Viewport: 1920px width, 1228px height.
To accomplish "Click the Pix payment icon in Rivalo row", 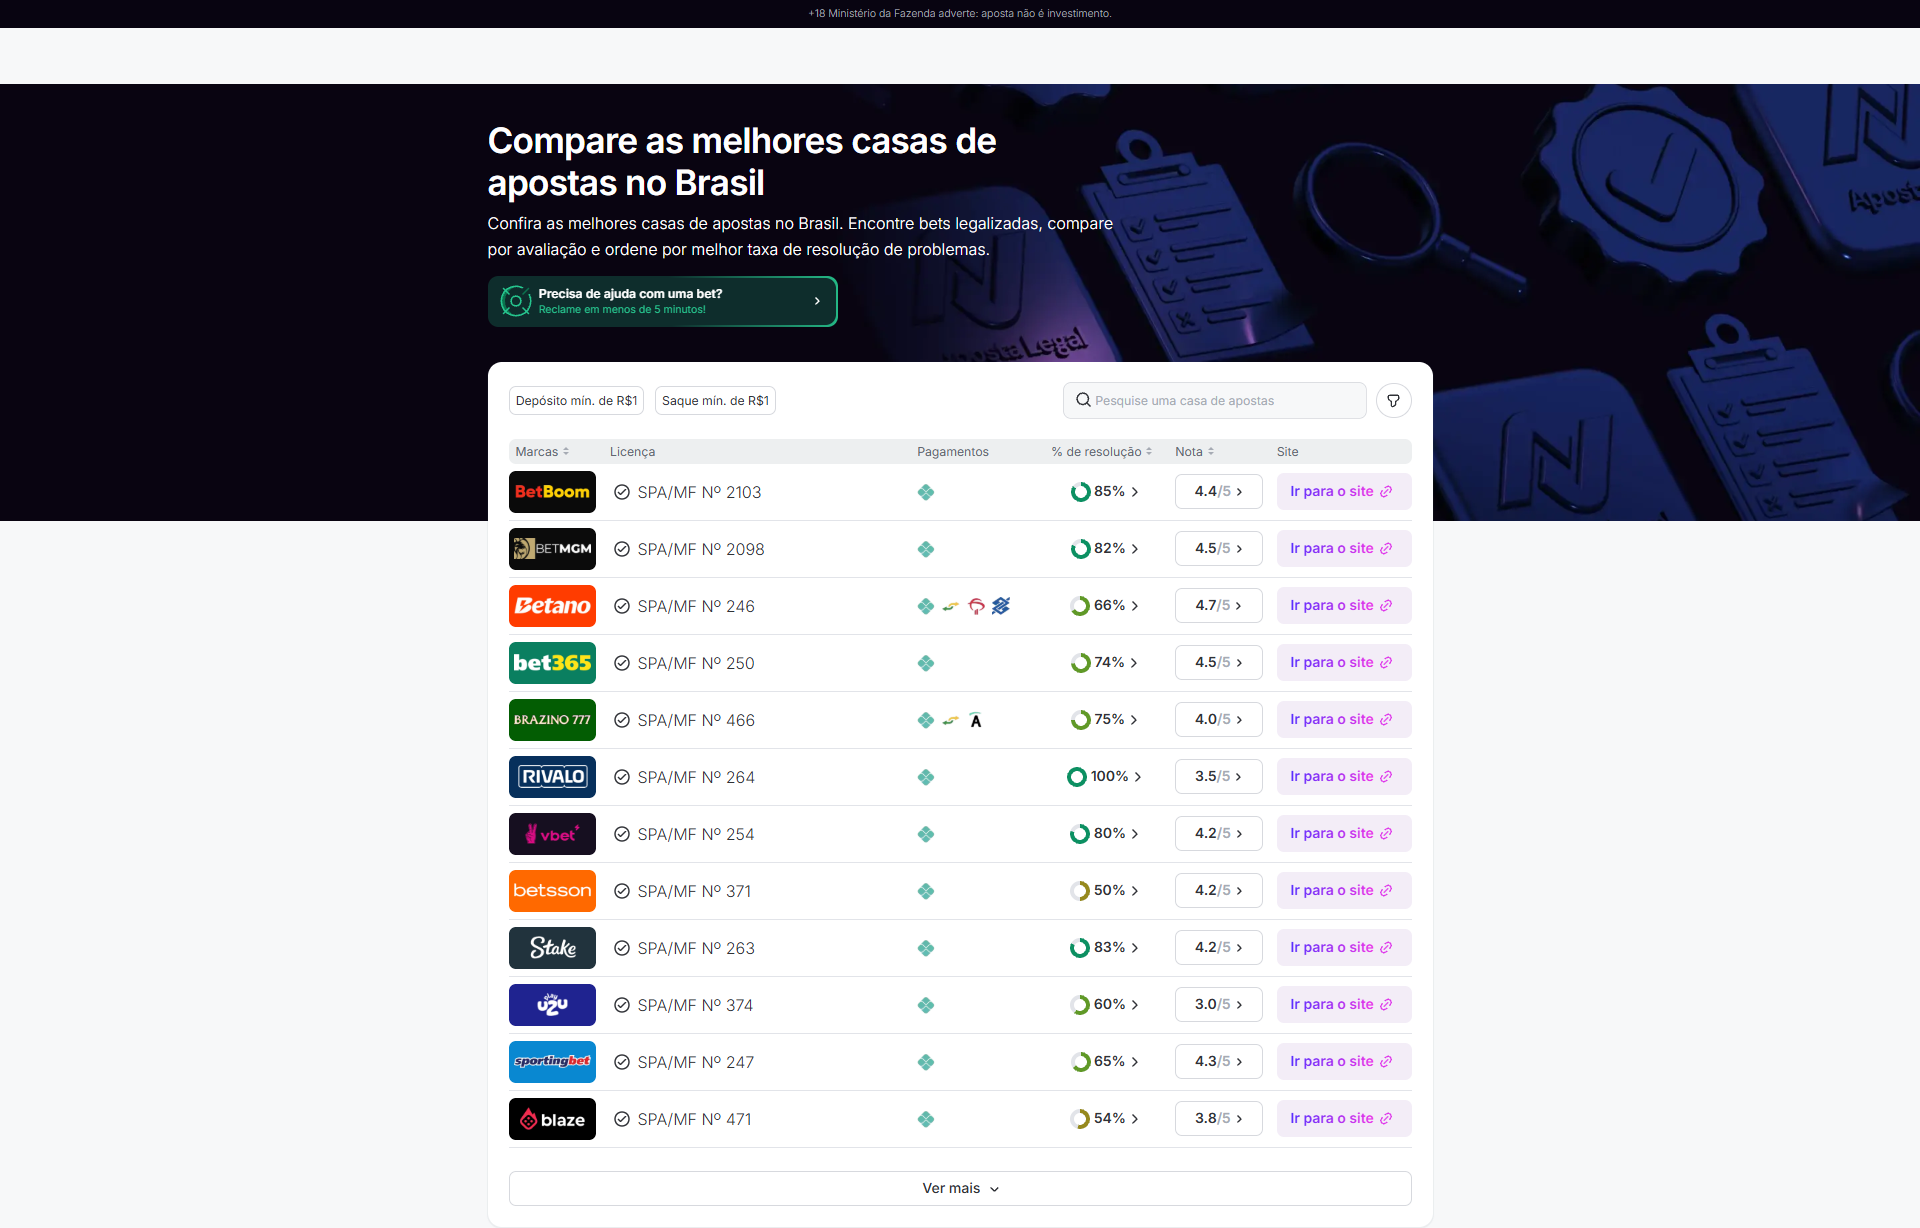I will (x=926, y=777).
